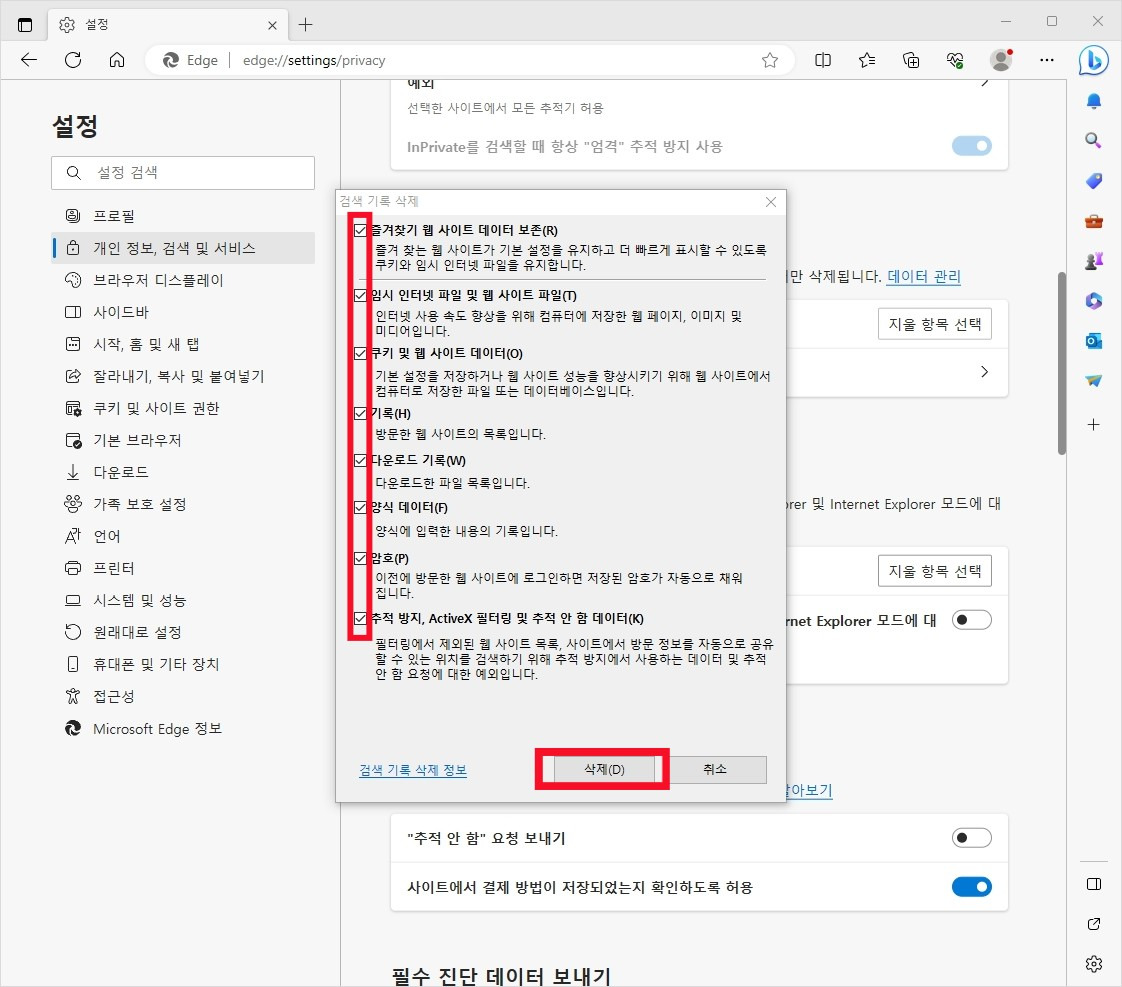Enable the 추적 안 함 요청 보내기 toggle
This screenshot has height=987, width=1122.
(x=971, y=837)
